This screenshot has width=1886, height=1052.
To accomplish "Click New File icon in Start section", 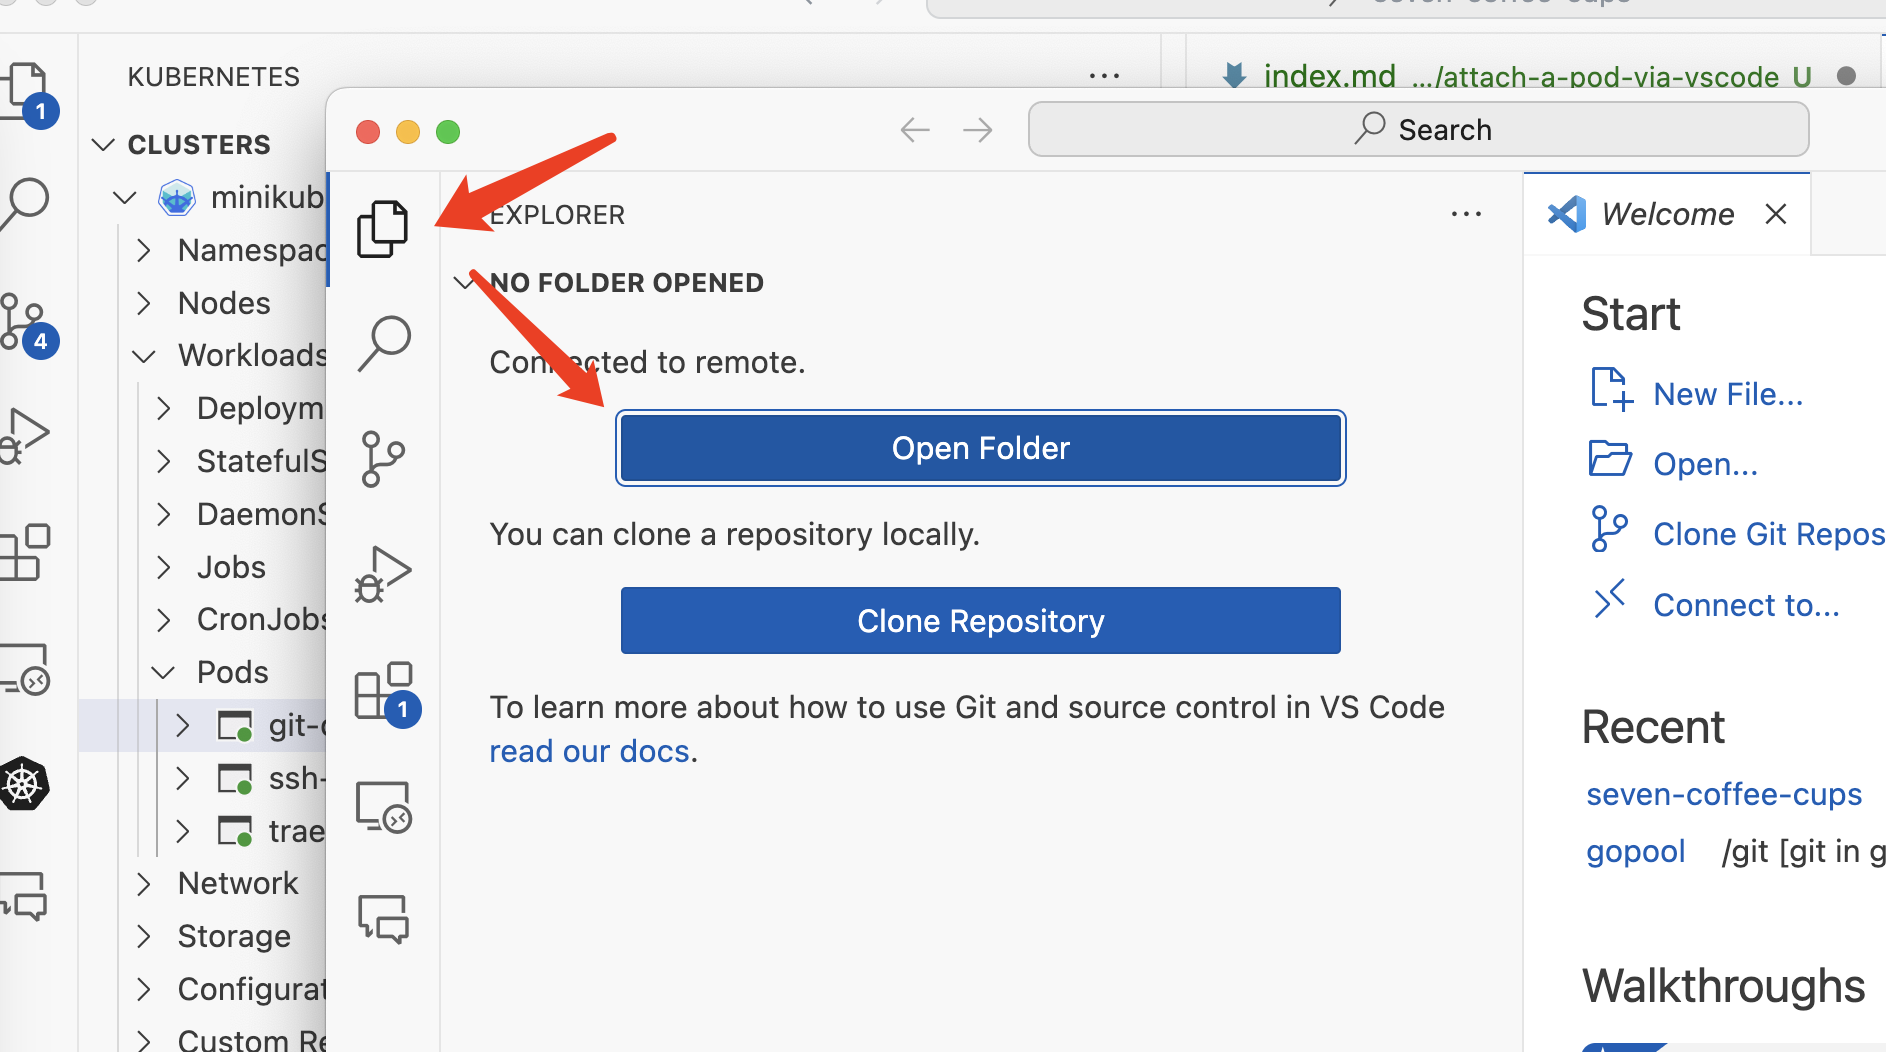I will [x=1611, y=390].
